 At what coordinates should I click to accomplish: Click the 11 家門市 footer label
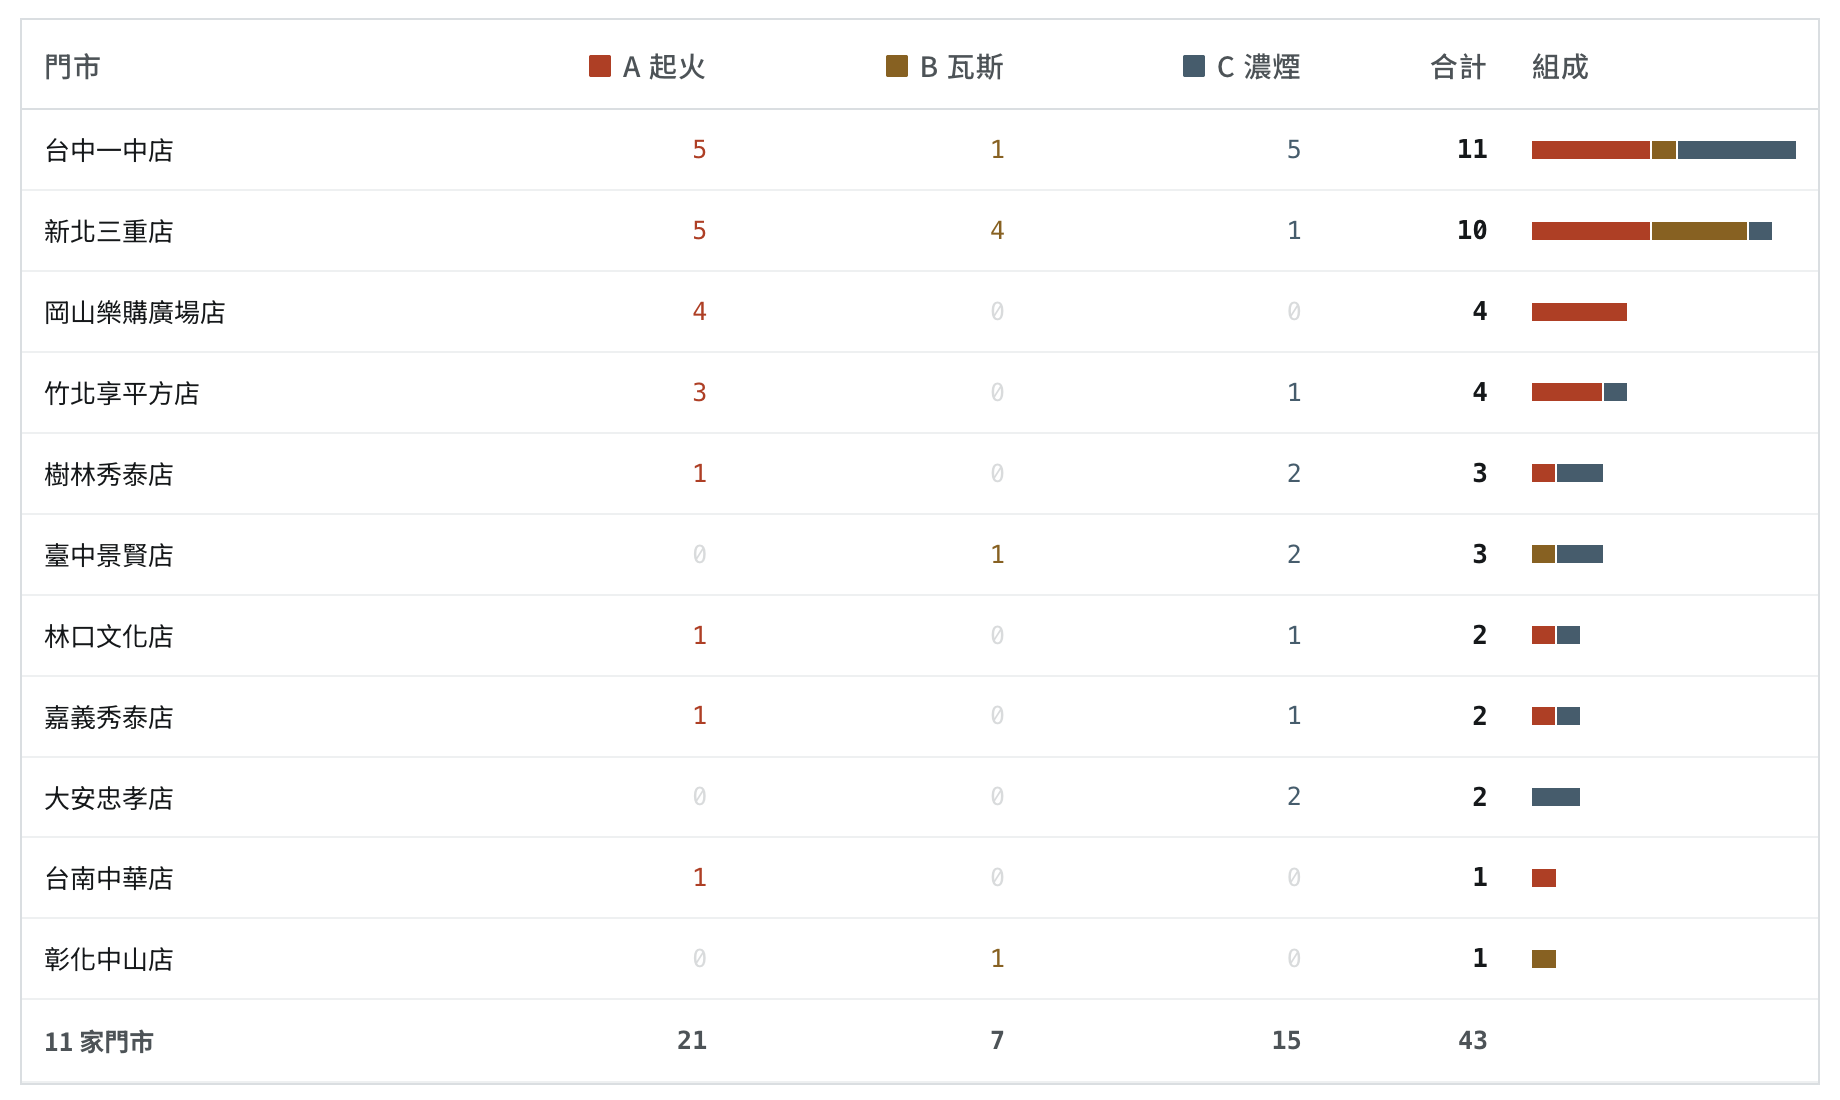99,1041
